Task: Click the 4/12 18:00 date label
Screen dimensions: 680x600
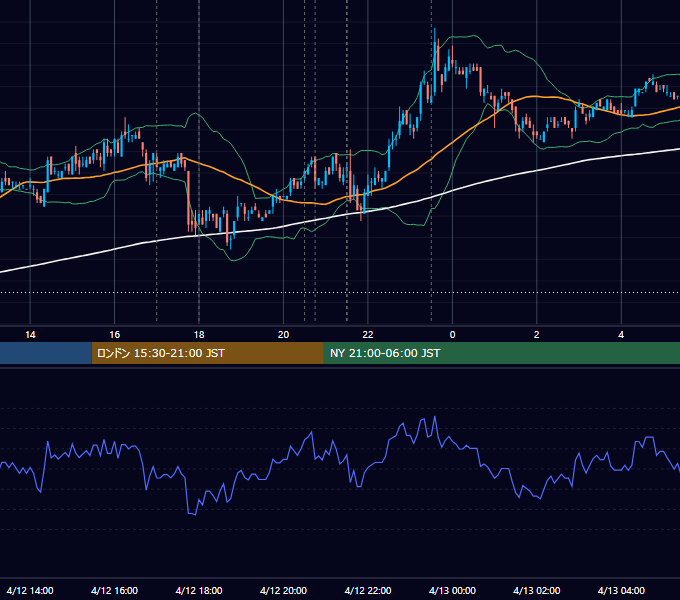Action: pyautogui.click(x=199, y=590)
